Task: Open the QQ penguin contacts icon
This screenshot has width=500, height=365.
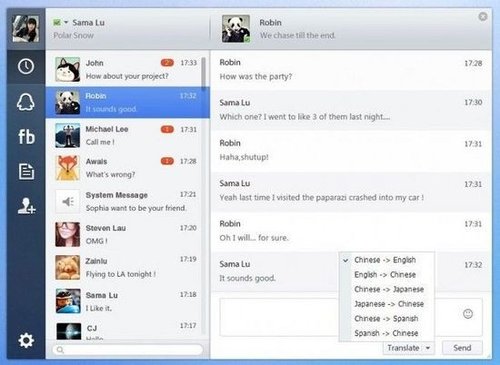Action: tap(26, 102)
